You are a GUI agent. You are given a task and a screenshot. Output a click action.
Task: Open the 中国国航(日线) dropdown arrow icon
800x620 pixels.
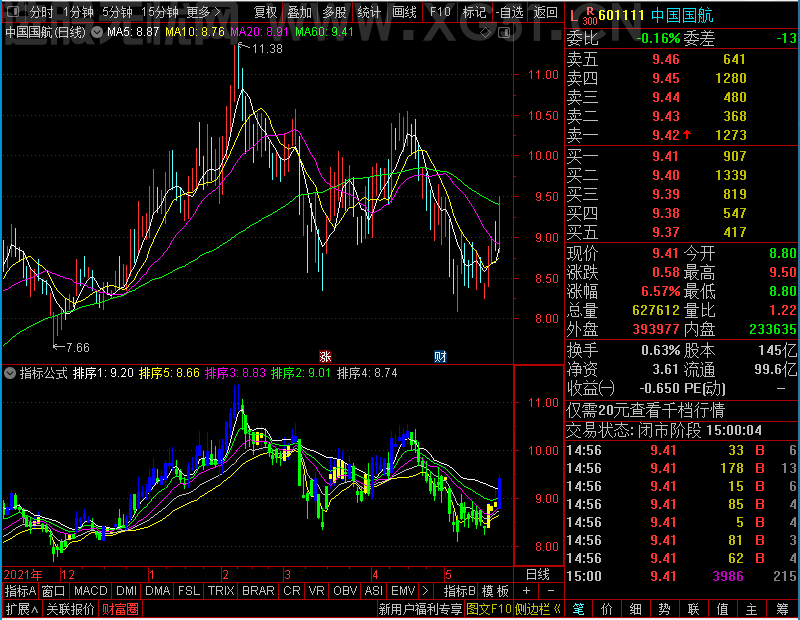click(96, 32)
